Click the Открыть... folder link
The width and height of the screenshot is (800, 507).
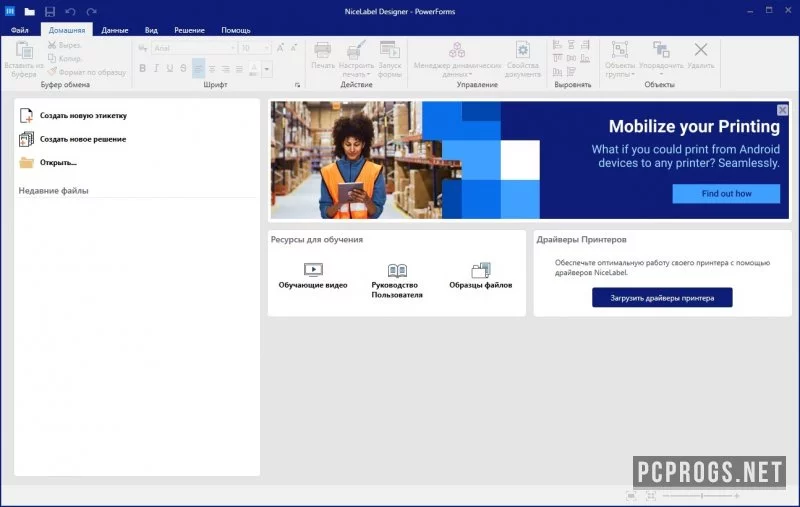47,163
